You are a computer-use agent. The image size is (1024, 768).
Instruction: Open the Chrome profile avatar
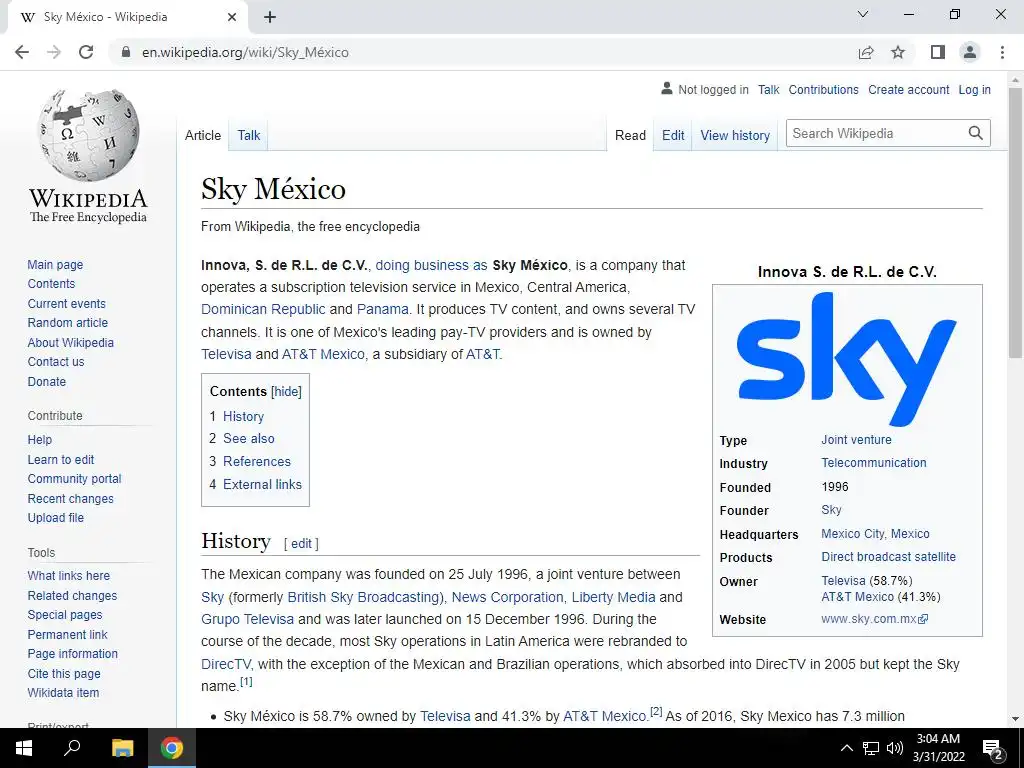(970, 52)
